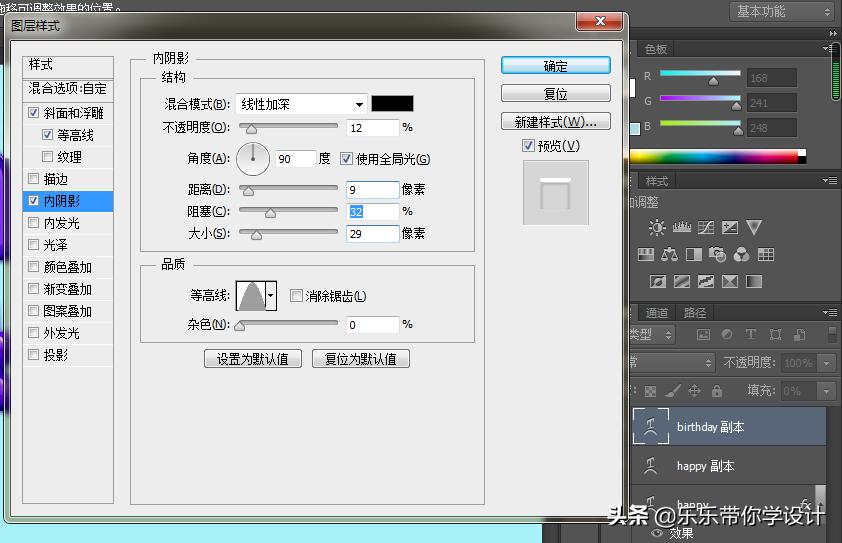Uncheck 斜面和浮雕 style checkbox
Viewport: 842px width, 543px height.
(33, 113)
